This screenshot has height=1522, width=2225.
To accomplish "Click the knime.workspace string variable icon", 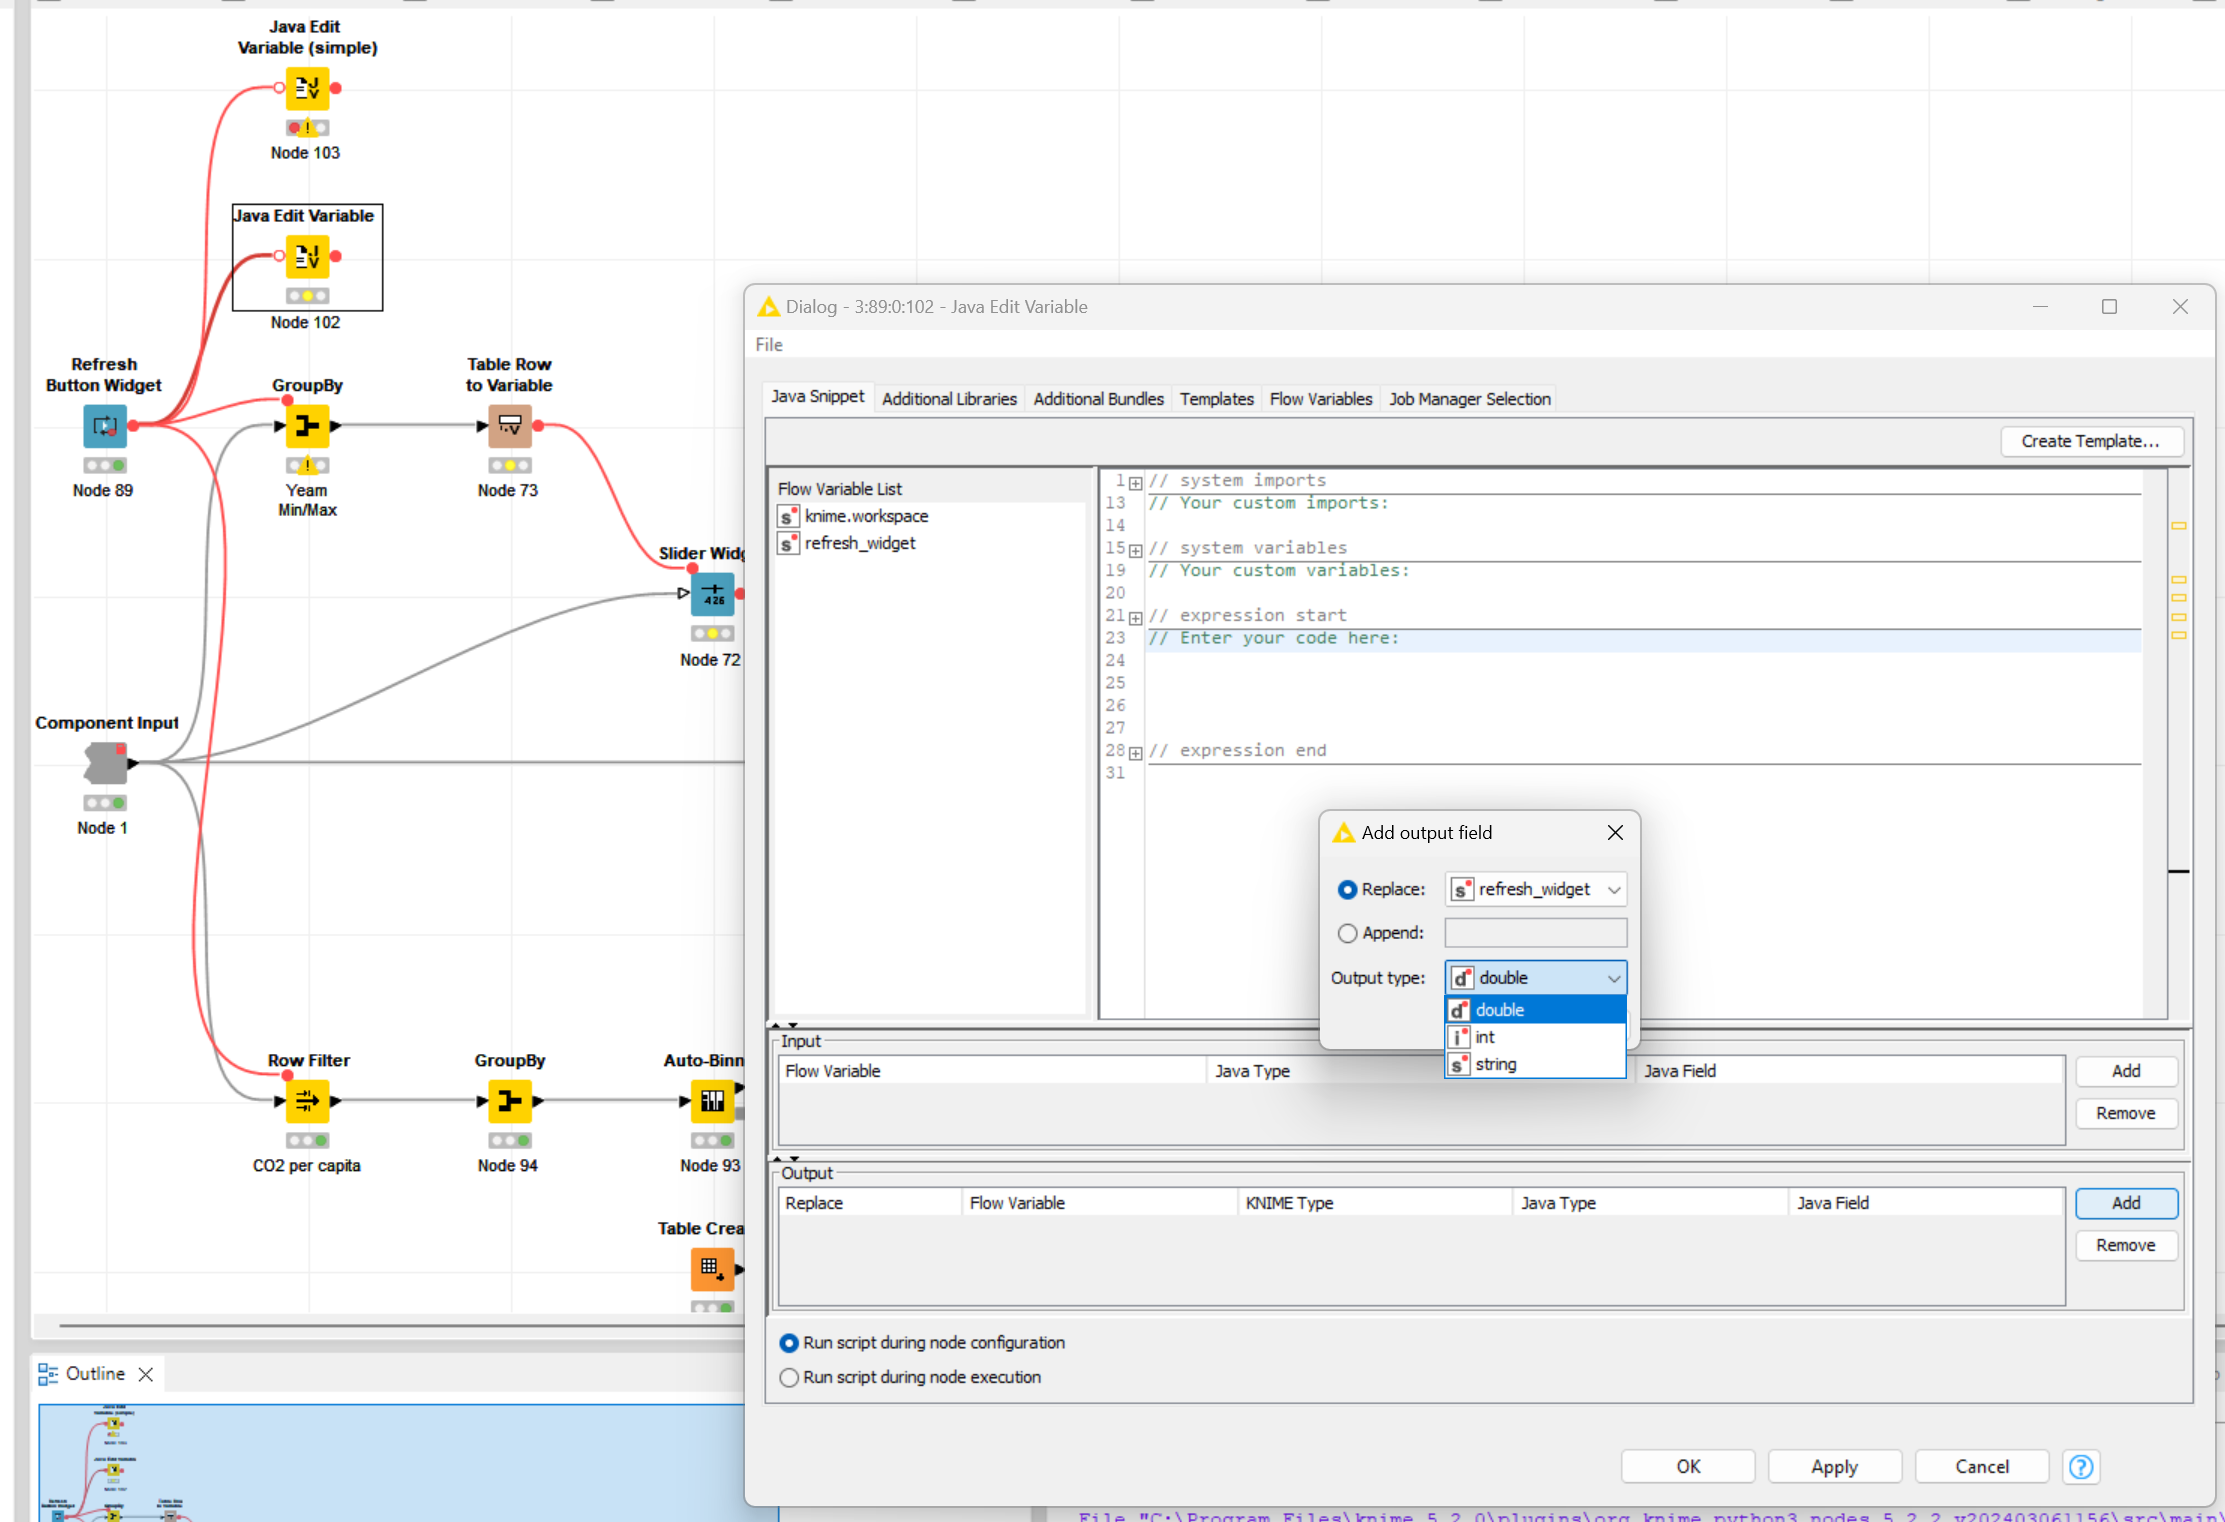I will point(789,516).
